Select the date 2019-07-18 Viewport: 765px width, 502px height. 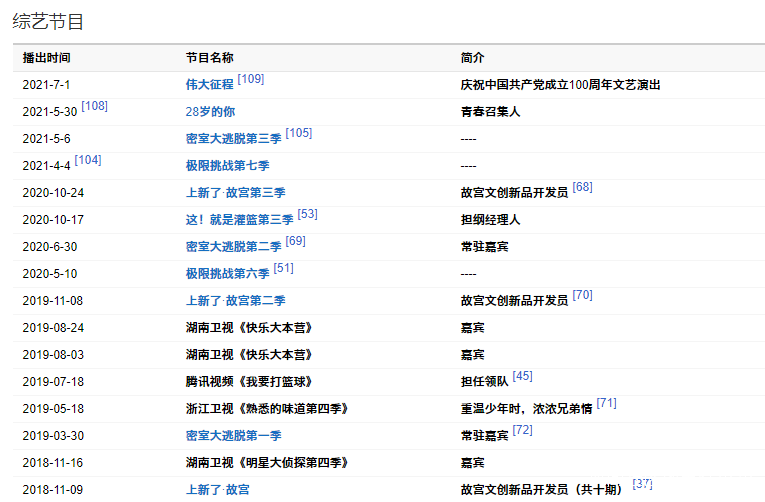(53, 382)
